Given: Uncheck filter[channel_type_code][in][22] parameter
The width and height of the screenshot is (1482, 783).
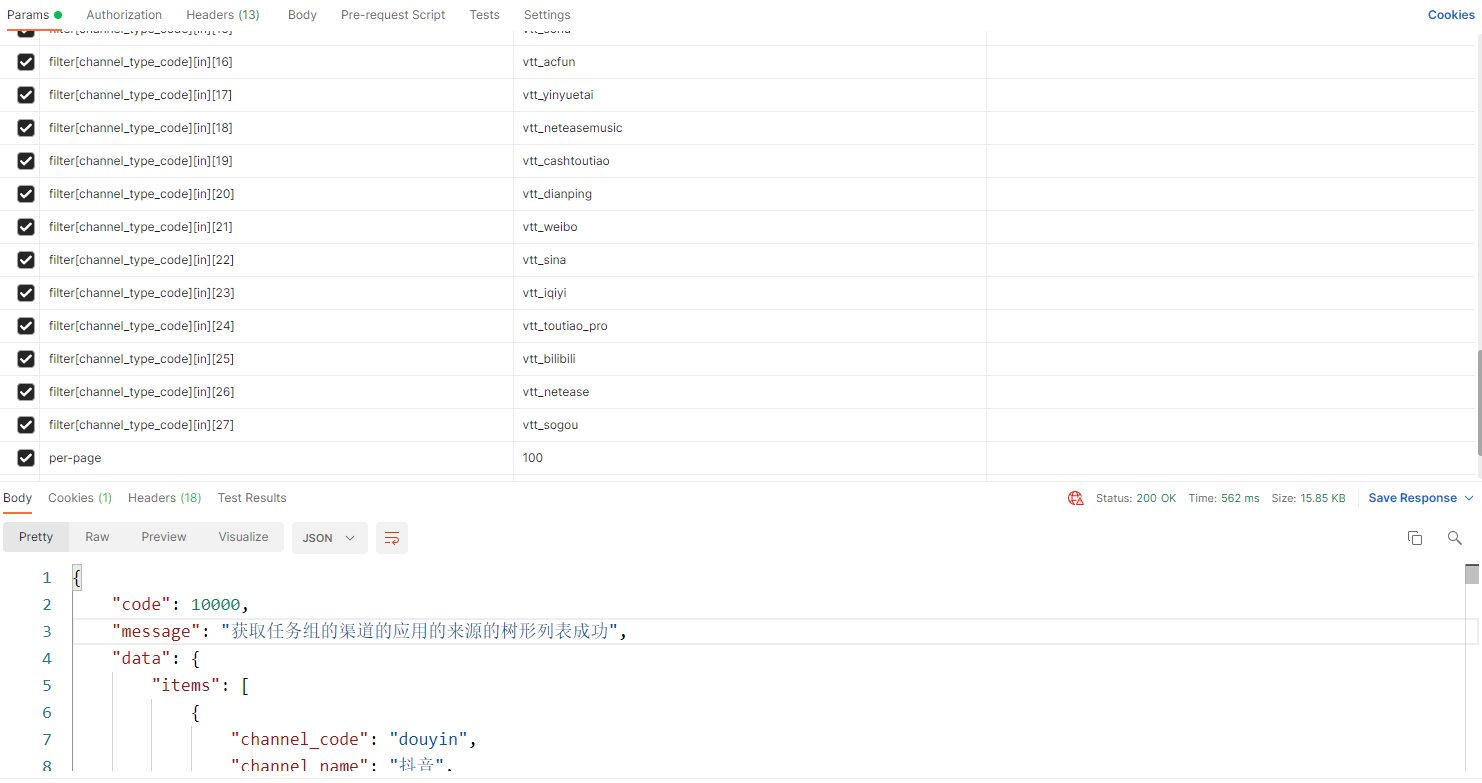Looking at the screenshot, I should (26, 260).
